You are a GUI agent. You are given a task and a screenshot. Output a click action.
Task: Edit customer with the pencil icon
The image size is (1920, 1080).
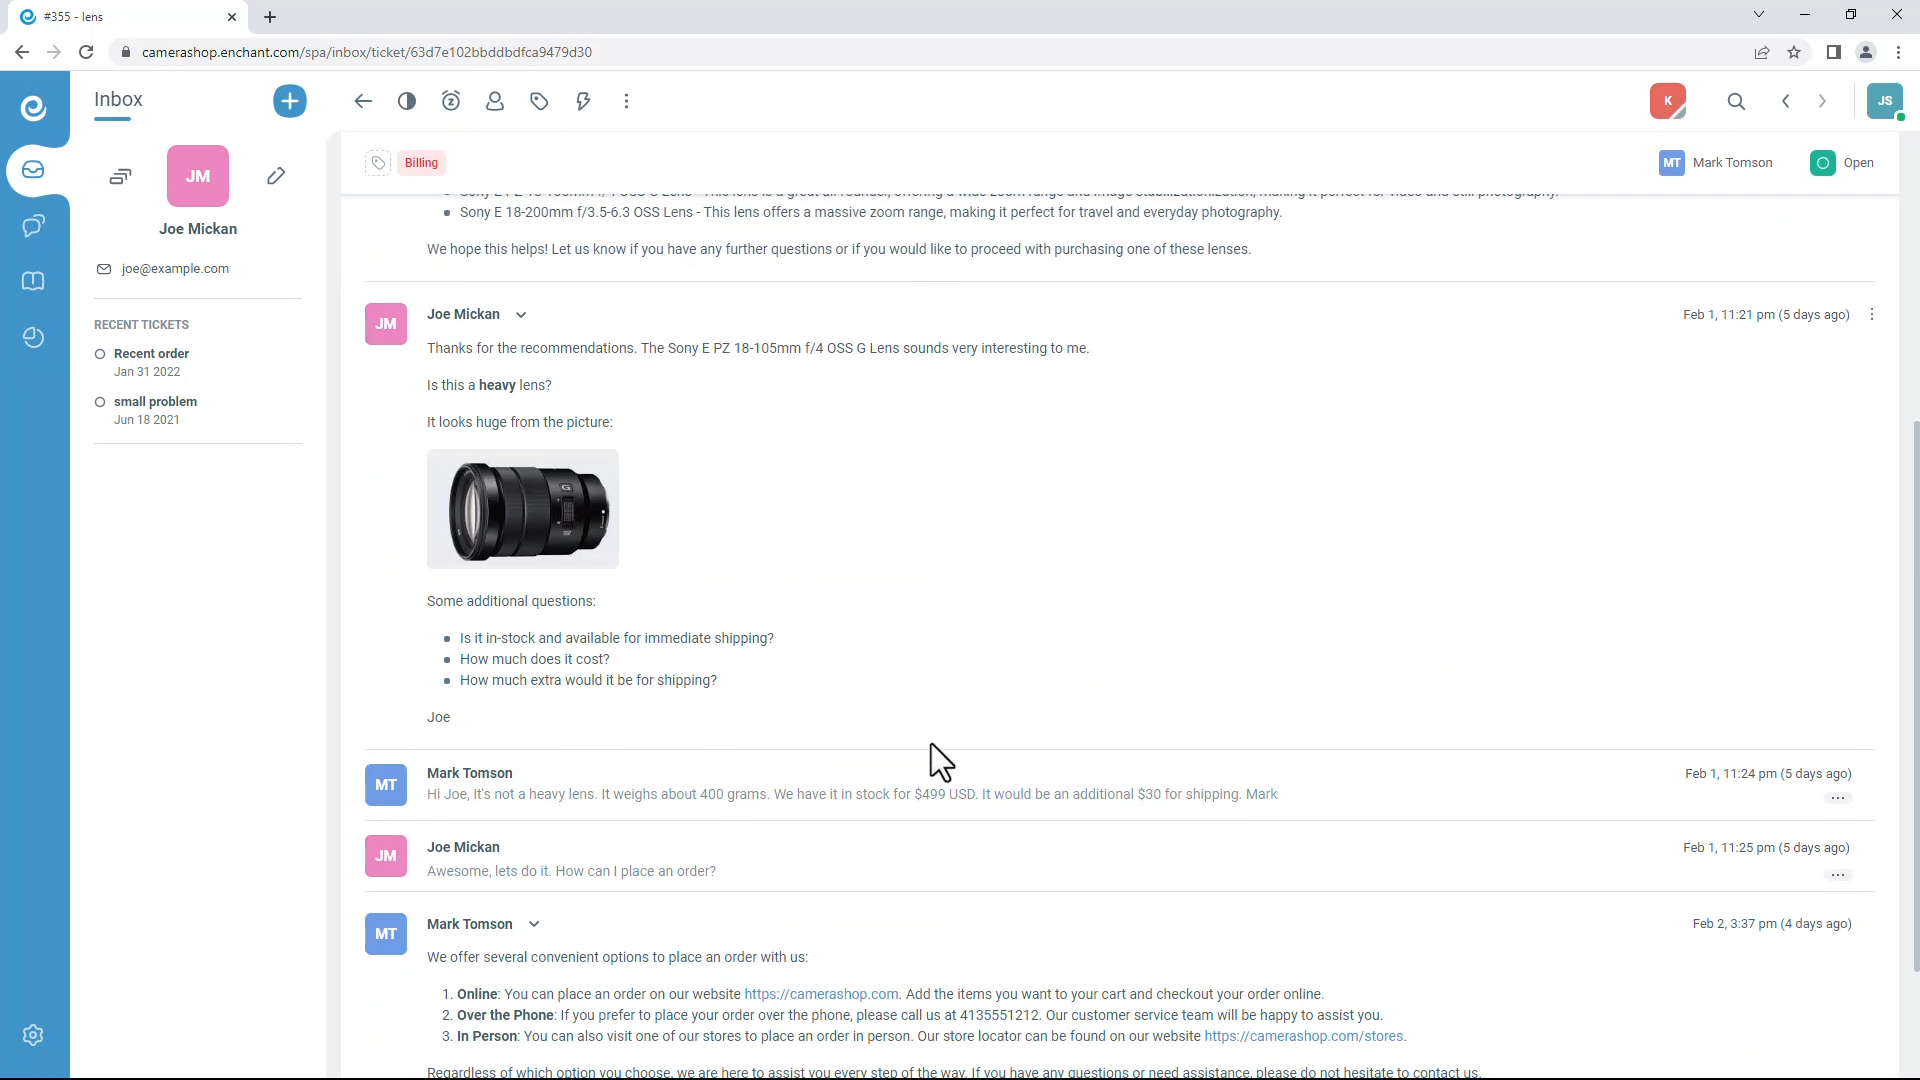(x=276, y=176)
